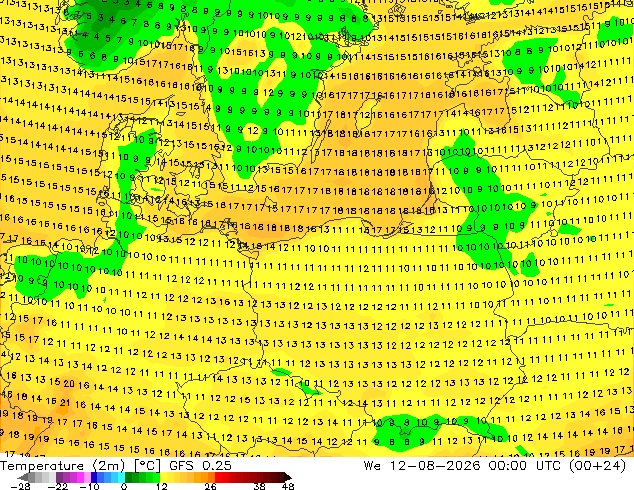Screen dimensions: 634x490
Task: Click the "[°C]" unit label
Action: [147, 466]
